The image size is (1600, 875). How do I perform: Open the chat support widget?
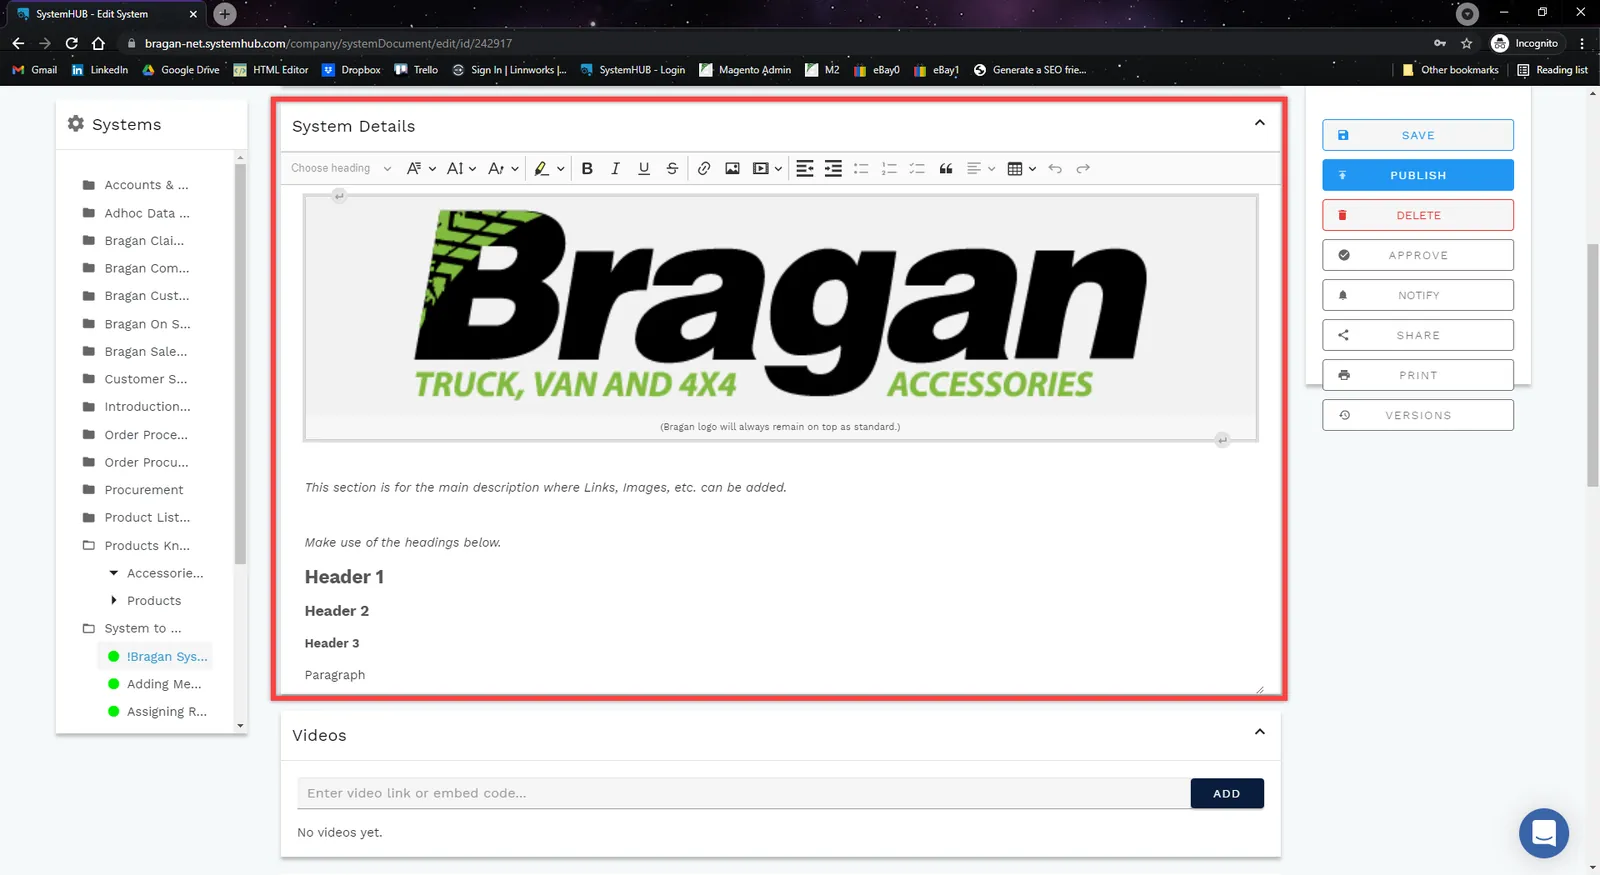(x=1543, y=832)
